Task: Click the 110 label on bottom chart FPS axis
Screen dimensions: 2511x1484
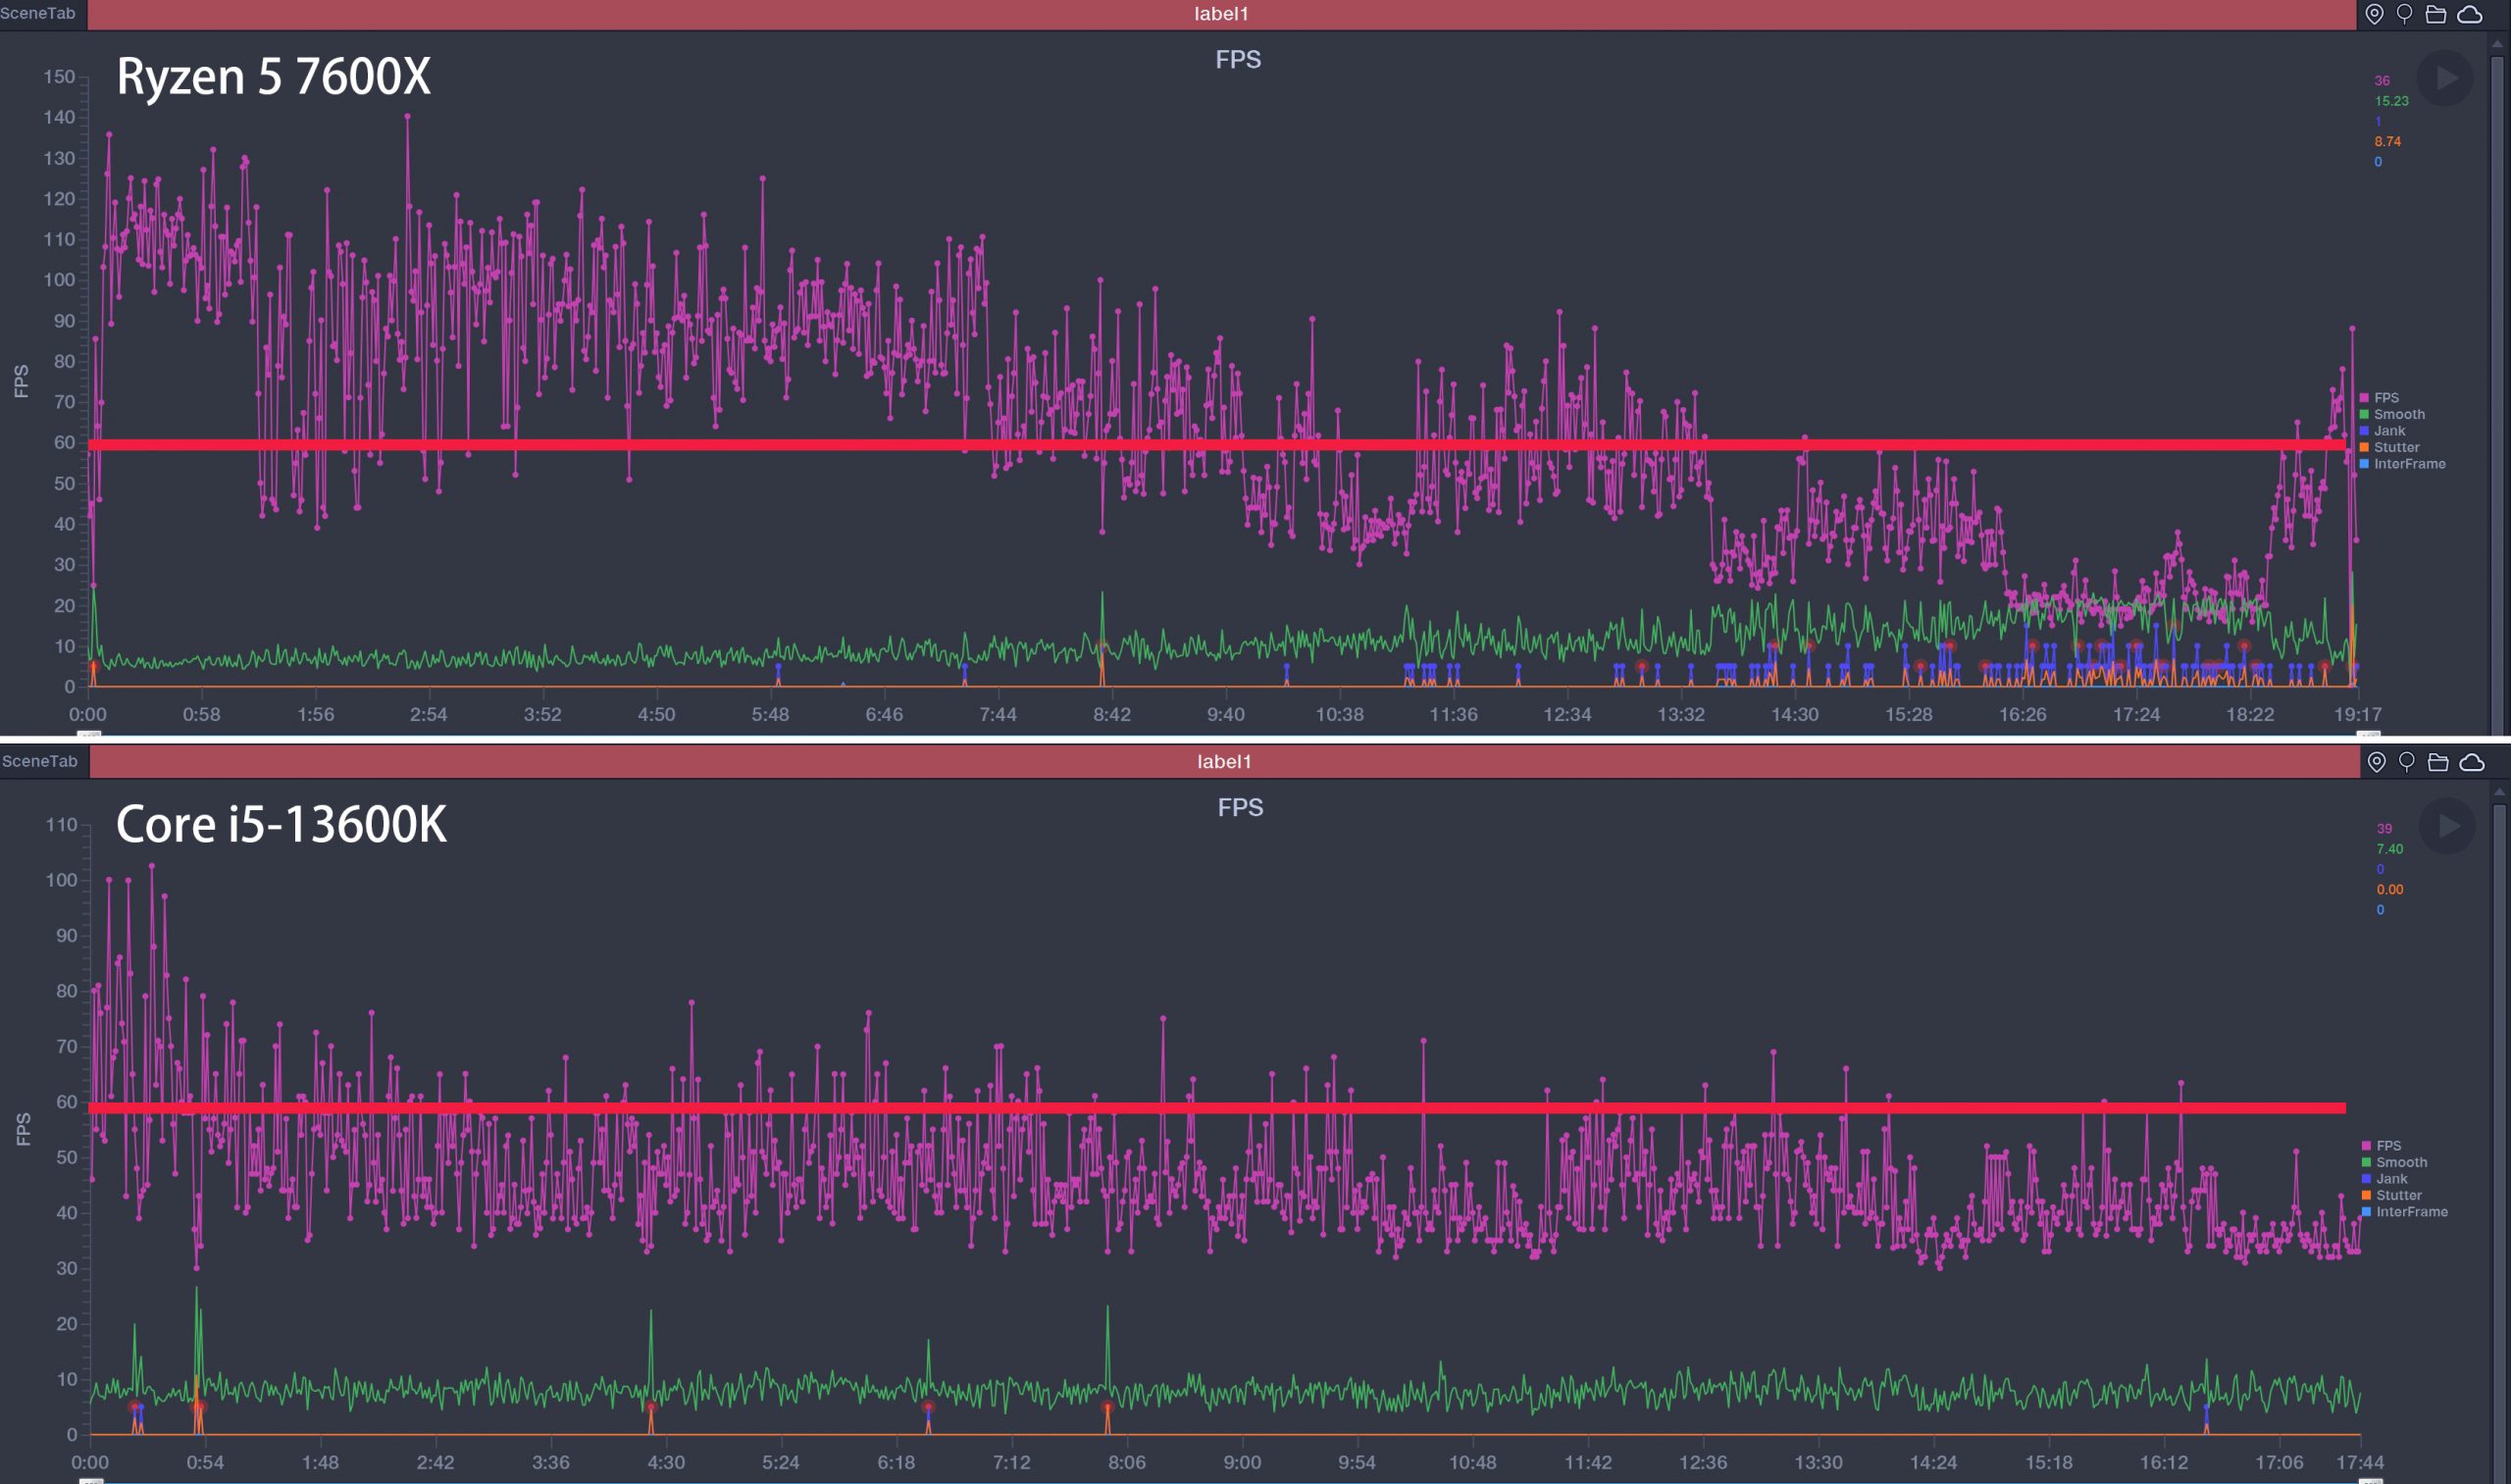Action: pos(61,825)
